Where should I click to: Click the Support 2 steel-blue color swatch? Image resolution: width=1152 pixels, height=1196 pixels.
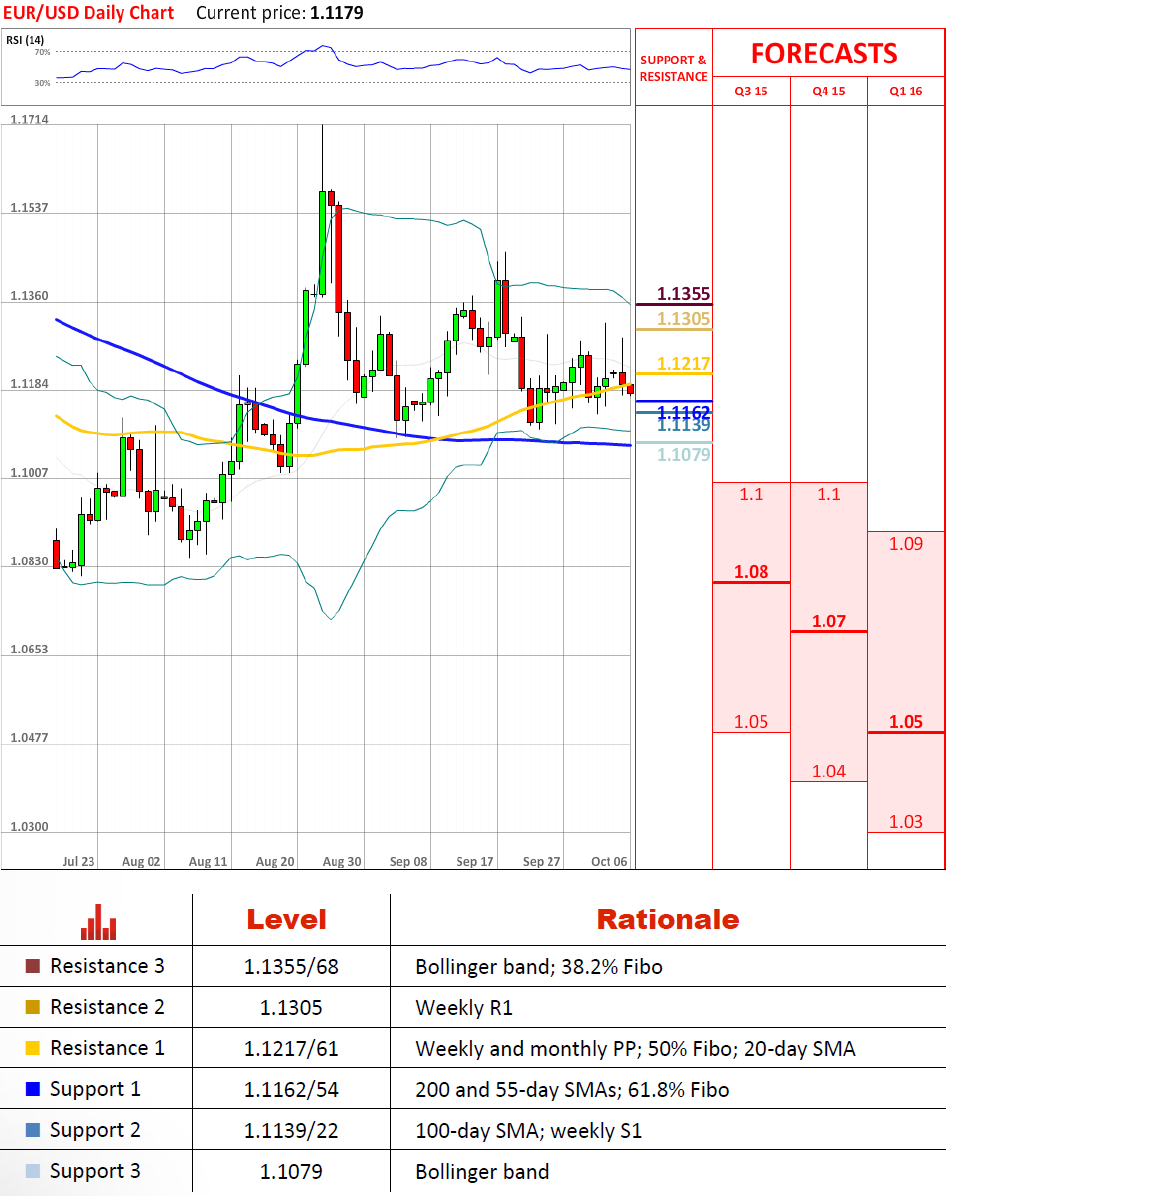pyautogui.click(x=33, y=1130)
